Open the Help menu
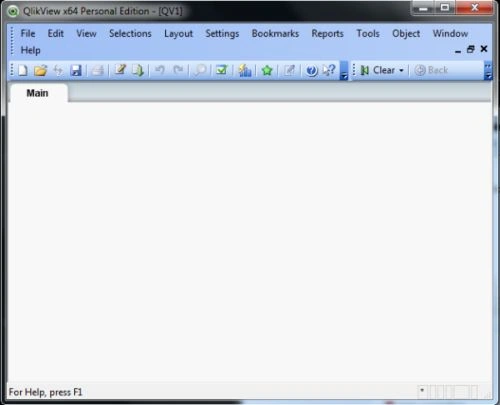500x405 pixels. [31, 50]
